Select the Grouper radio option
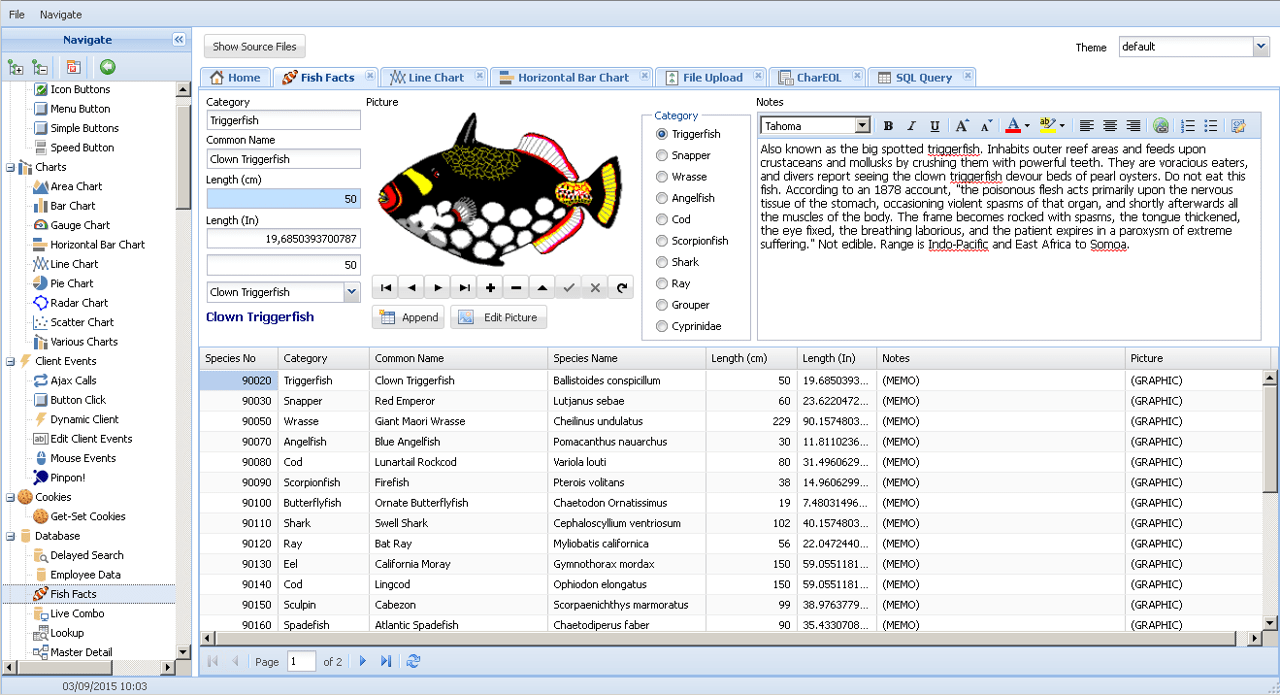 660,304
